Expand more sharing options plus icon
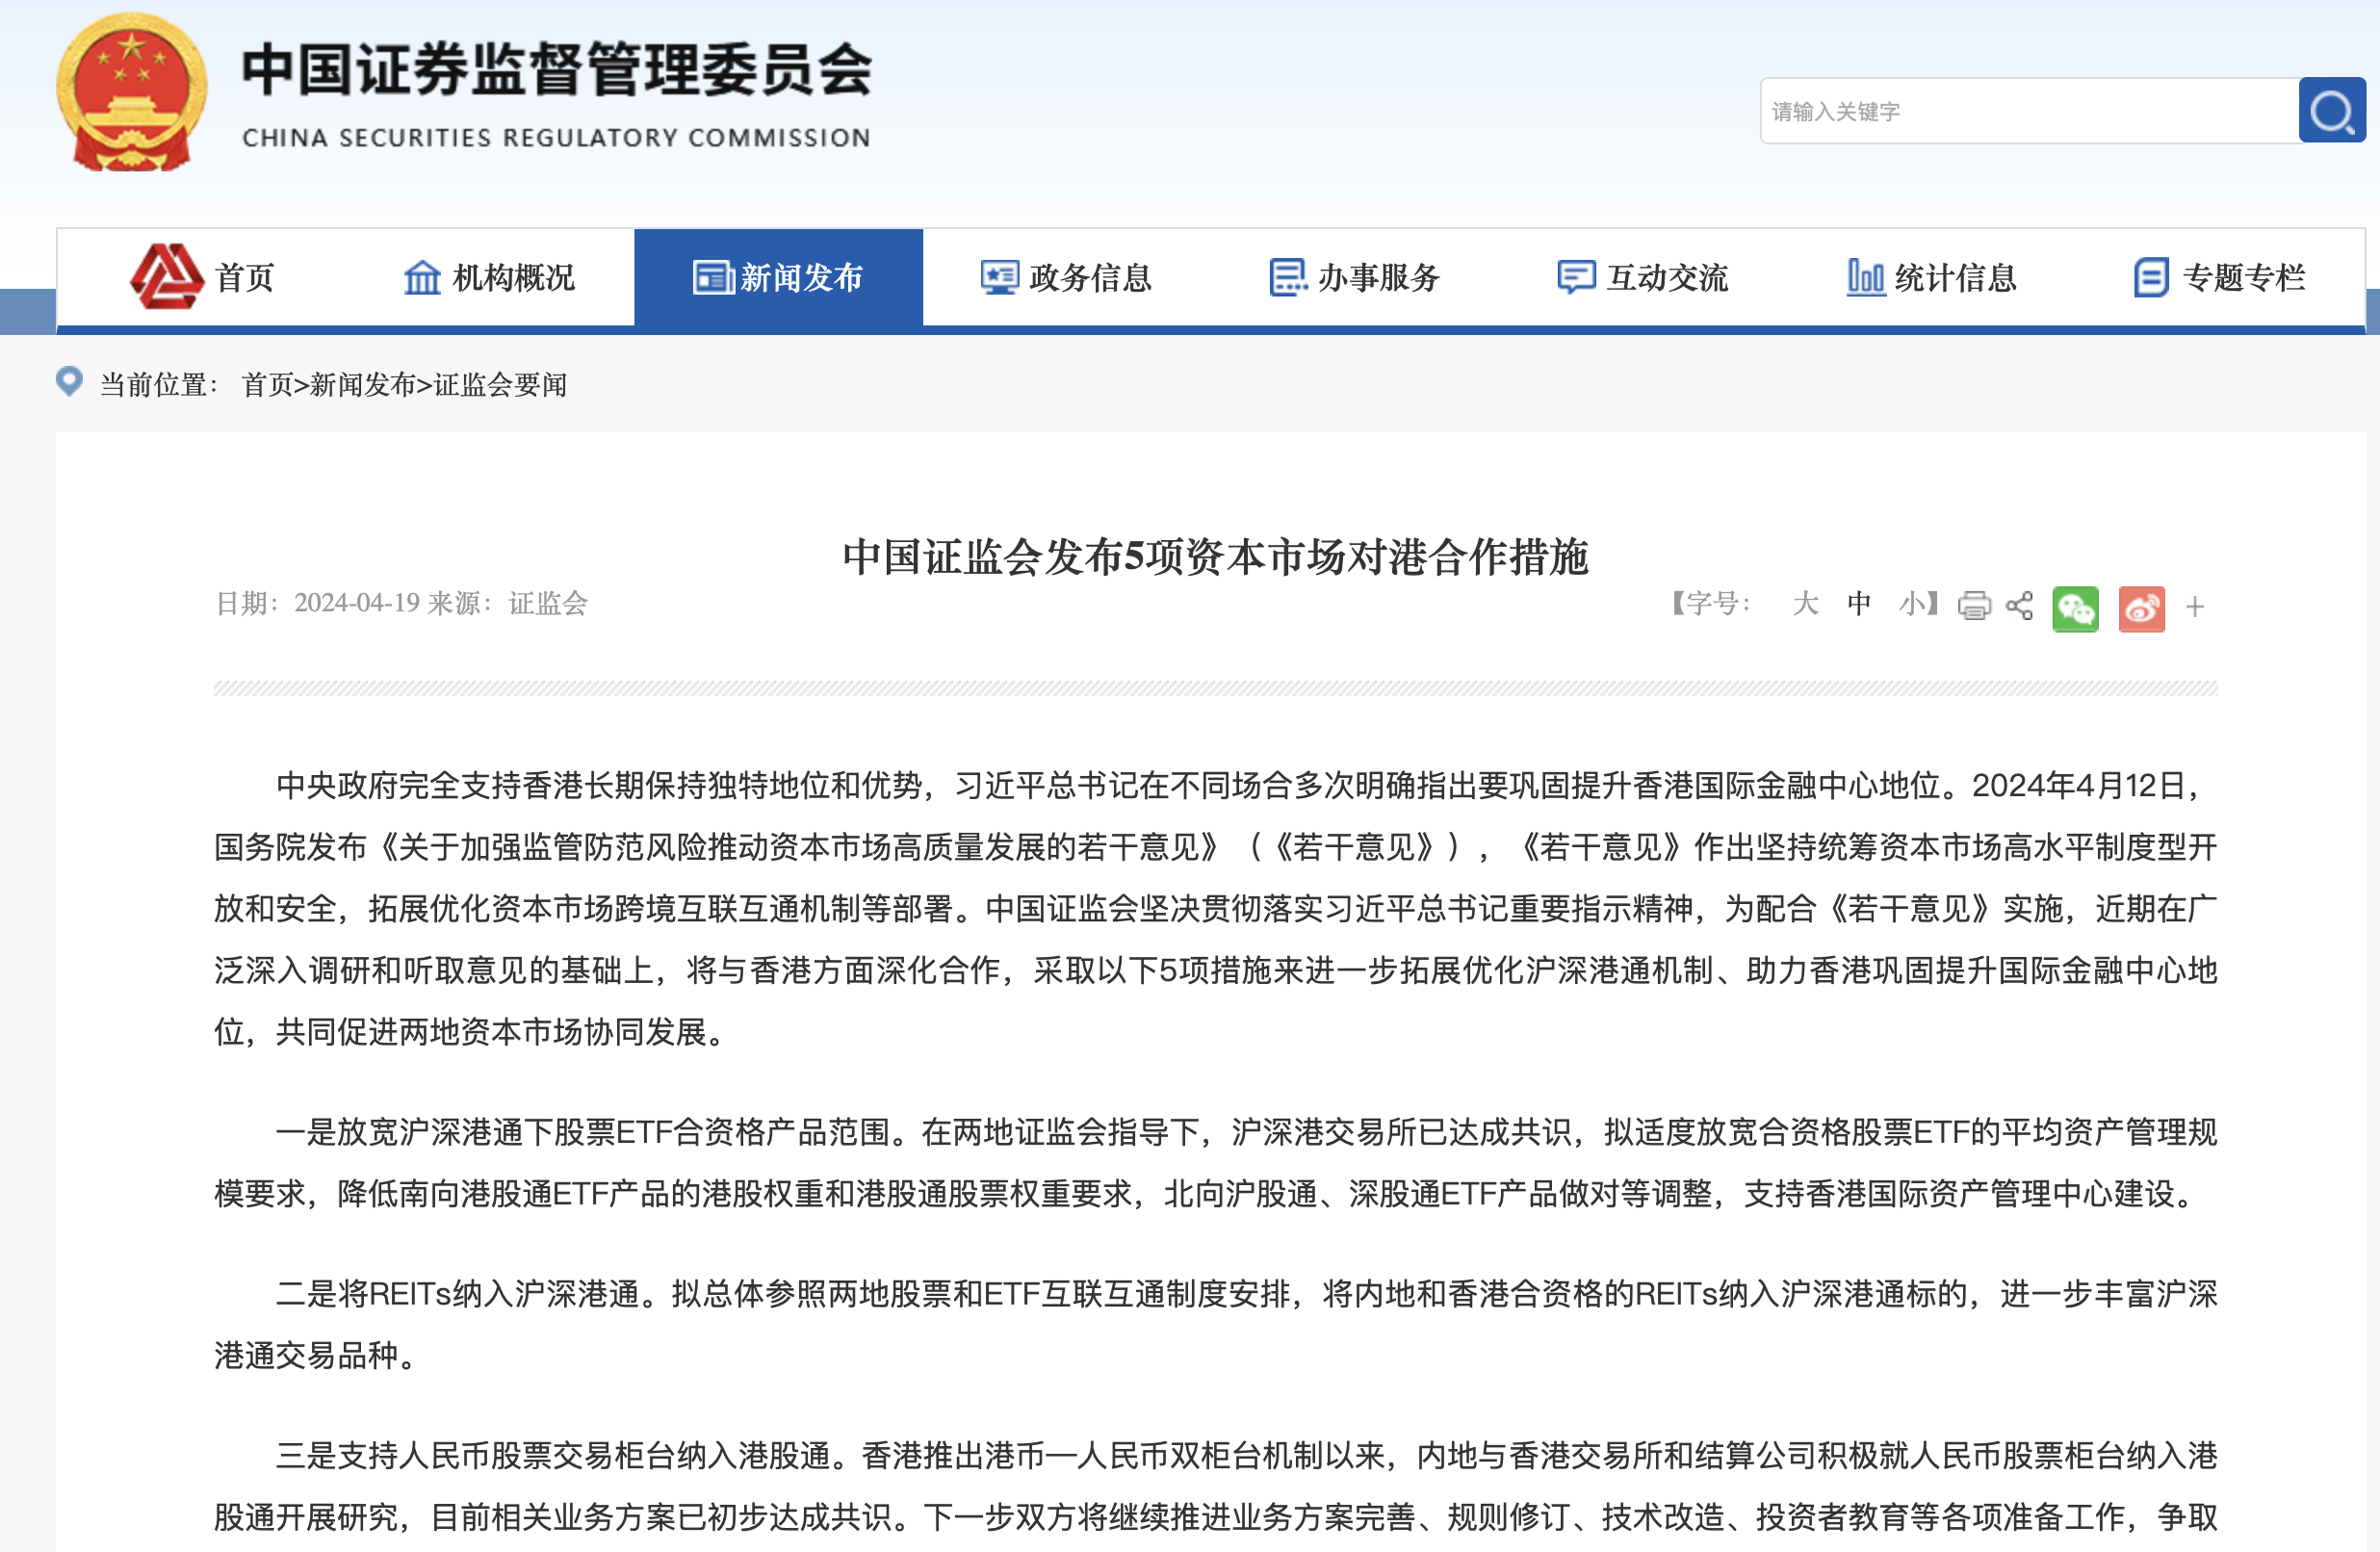This screenshot has width=2380, height=1552. coord(2195,607)
